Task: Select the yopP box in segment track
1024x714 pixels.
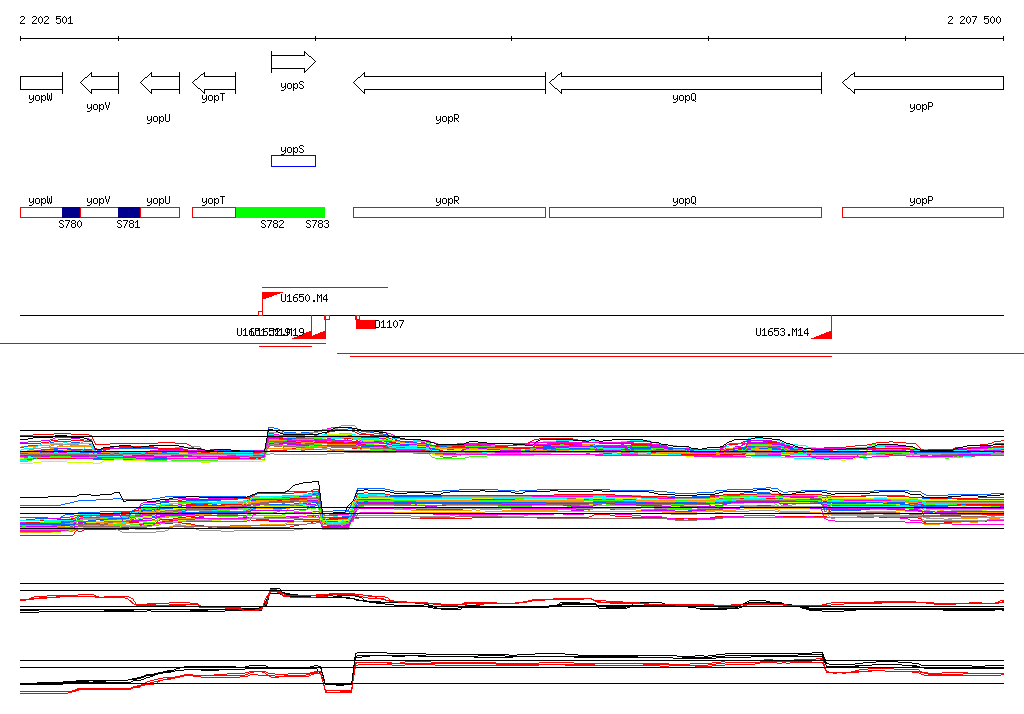Action: (922, 212)
